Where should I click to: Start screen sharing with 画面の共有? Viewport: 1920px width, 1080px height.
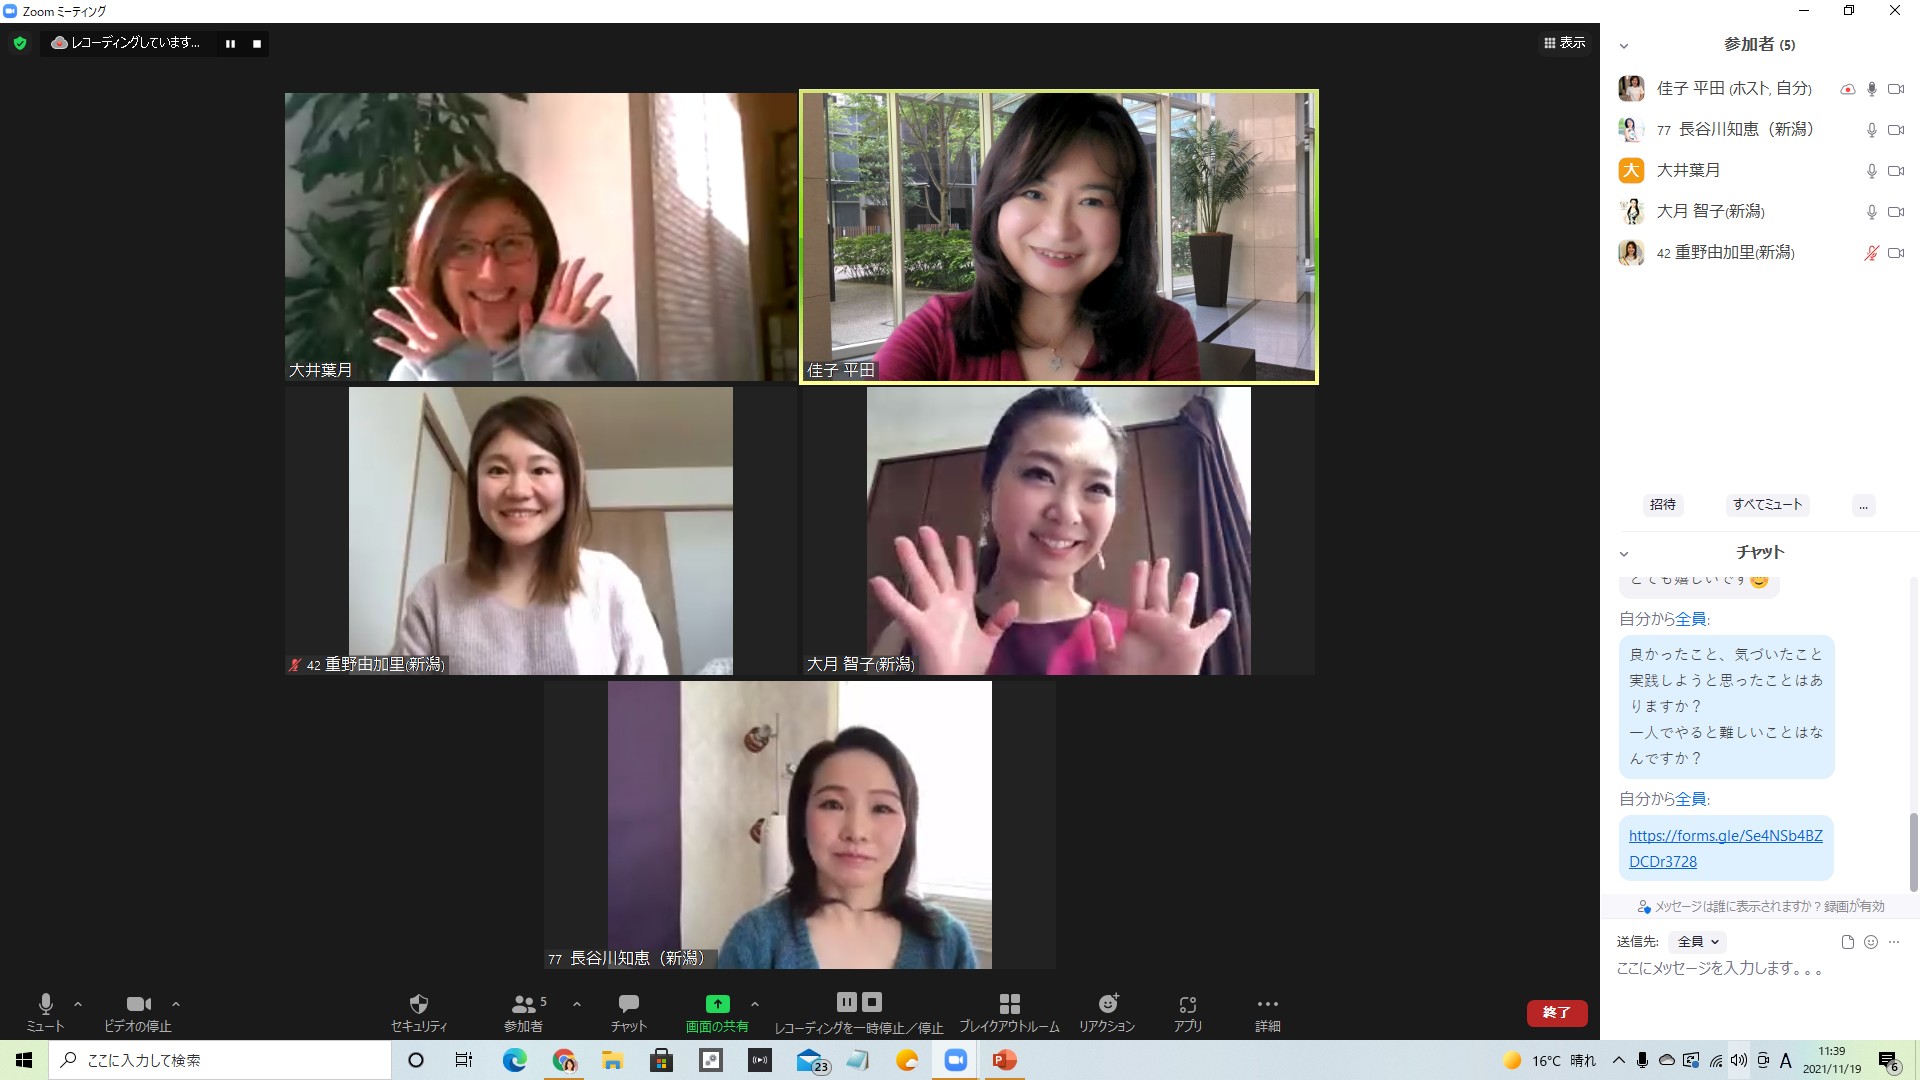coord(717,1012)
